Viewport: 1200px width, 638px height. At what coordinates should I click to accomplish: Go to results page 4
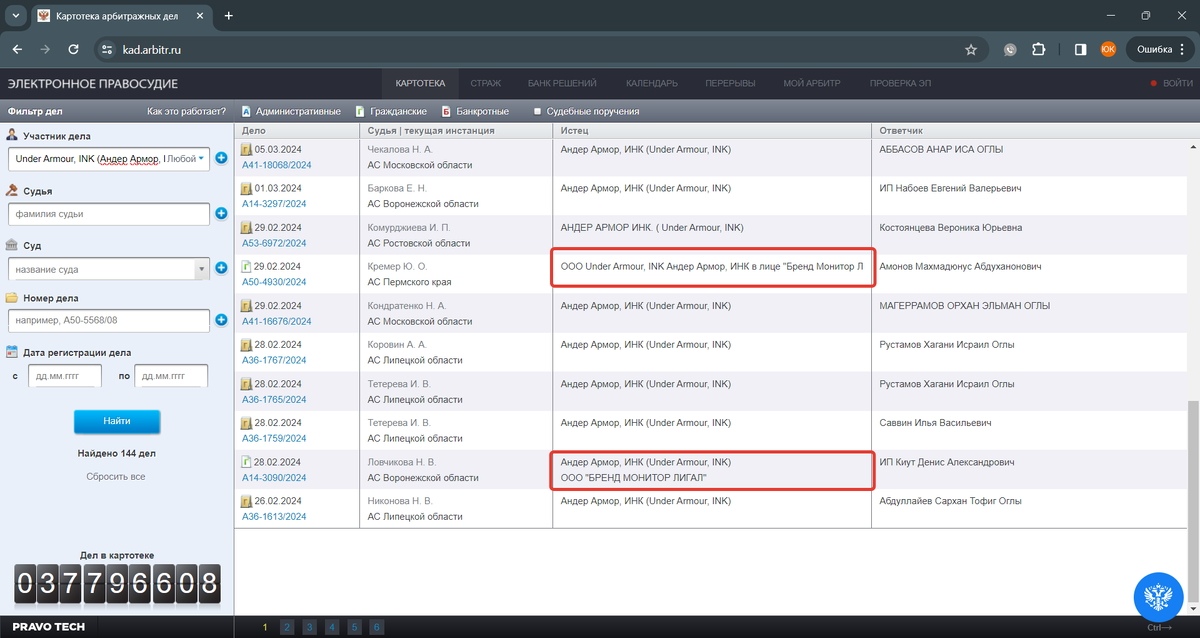pos(332,627)
